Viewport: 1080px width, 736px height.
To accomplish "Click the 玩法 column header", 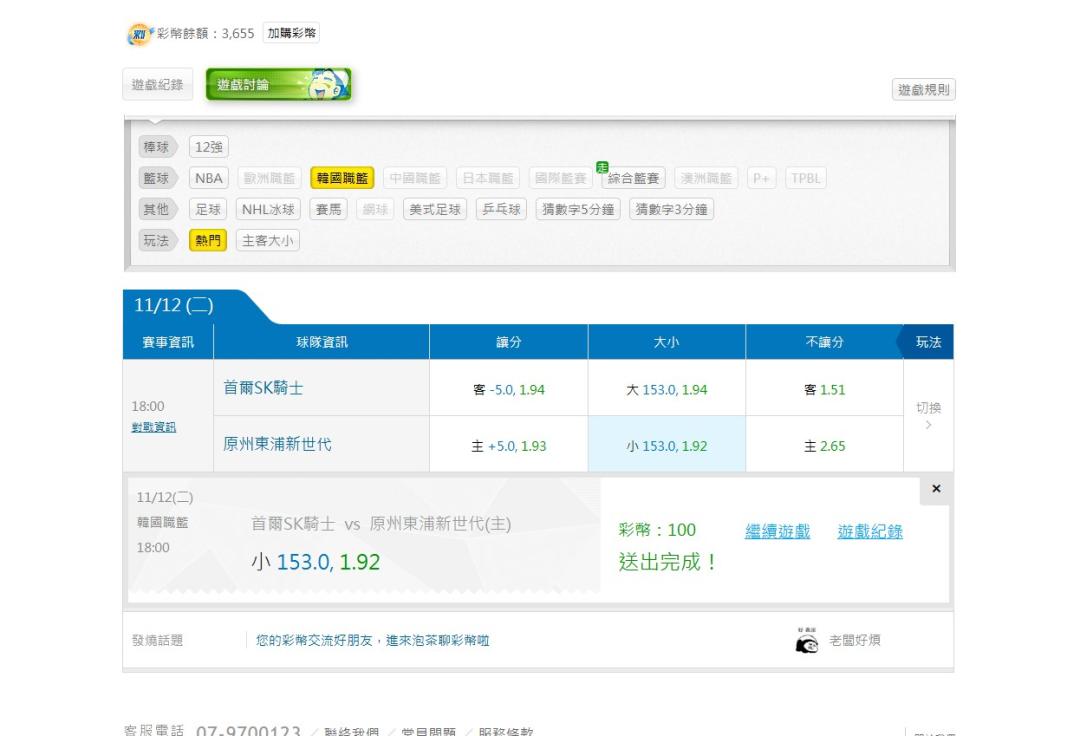I will click(928, 342).
